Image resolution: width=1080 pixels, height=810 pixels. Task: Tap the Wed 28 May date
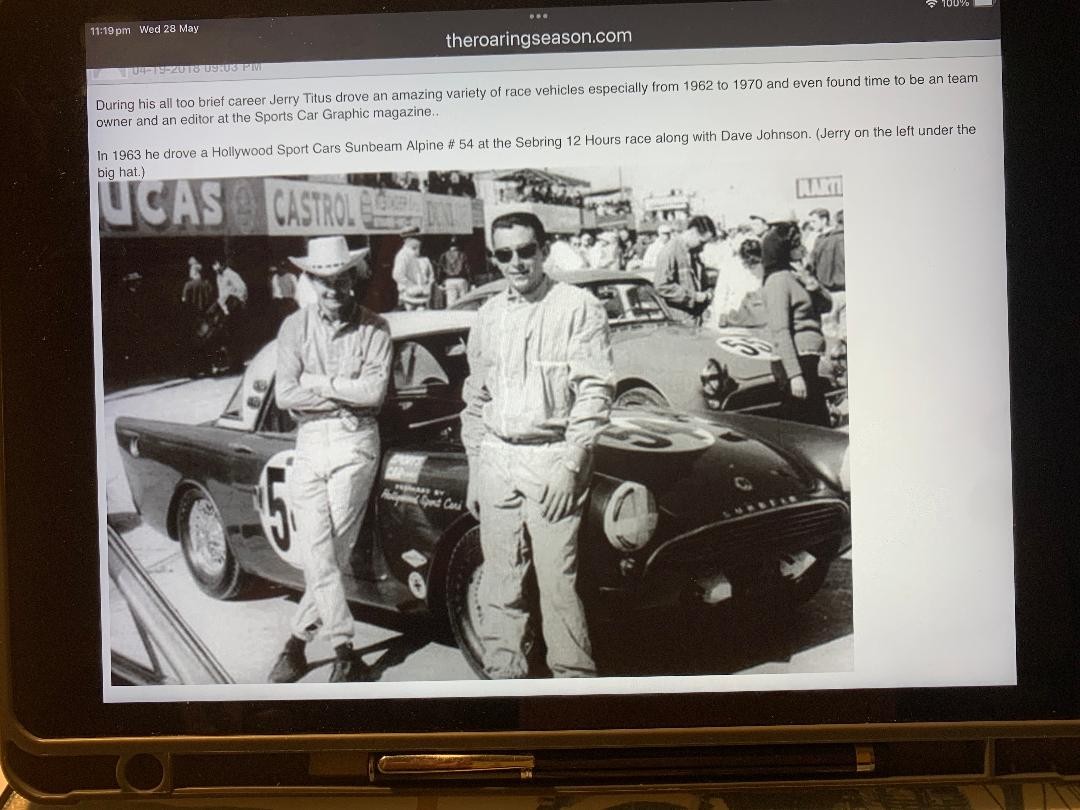[169, 30]
